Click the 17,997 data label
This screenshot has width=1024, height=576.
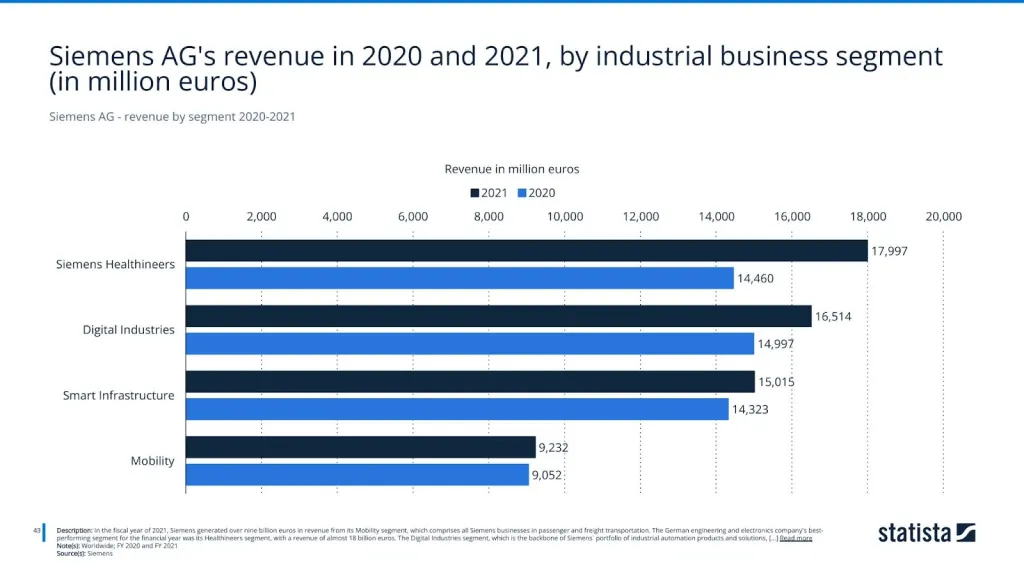889,251
